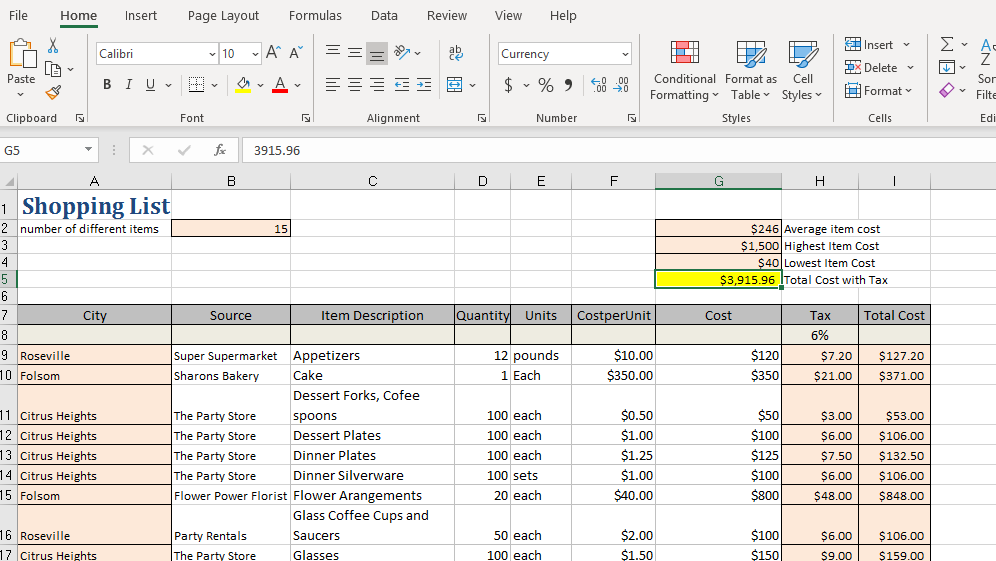This screenshot has width=996, height=561.
Task: Select the Shopping List title cell
Action: (x=95, y=205)
